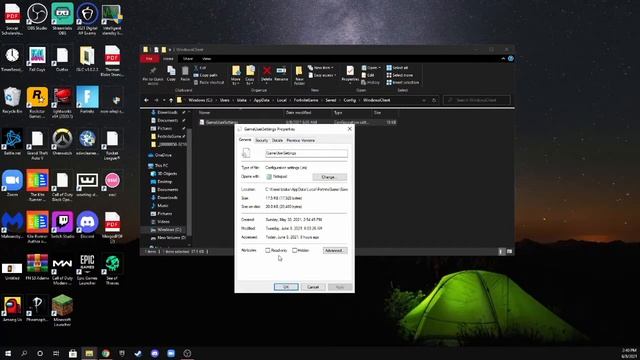Click the Advanced attributes button
The height and width of the screenshot is (360, 640).
[335, 250]
